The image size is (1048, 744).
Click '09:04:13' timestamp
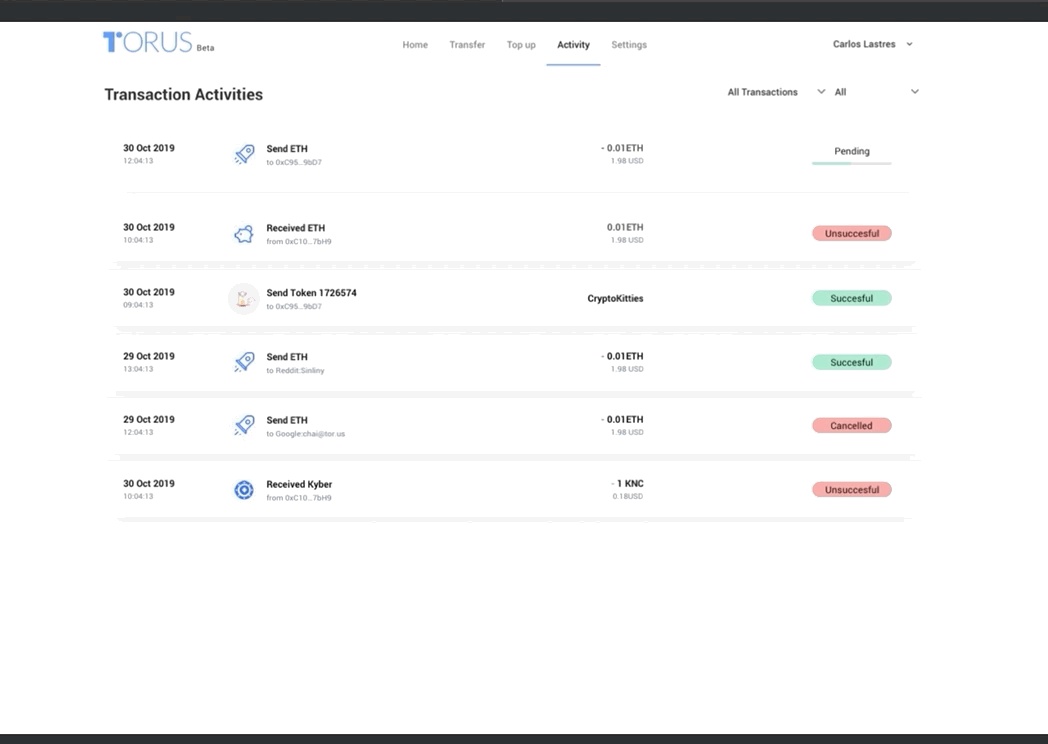[138, 305]
